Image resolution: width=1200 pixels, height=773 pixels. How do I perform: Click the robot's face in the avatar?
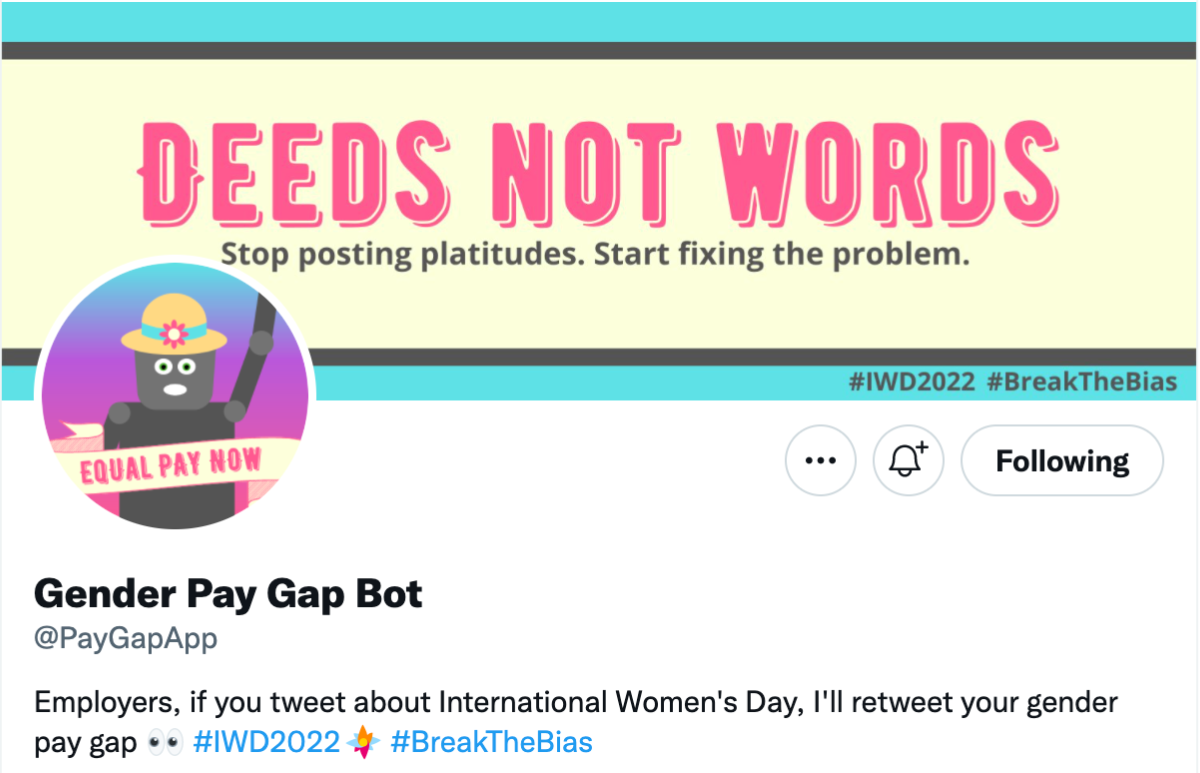[x=180, y=377]
